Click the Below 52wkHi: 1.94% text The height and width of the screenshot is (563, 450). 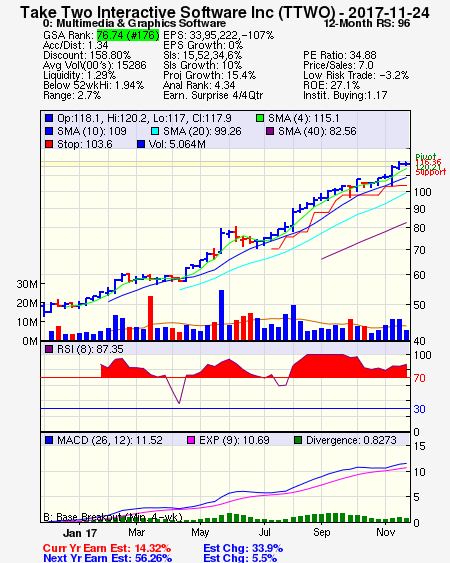tap(93, 85)
